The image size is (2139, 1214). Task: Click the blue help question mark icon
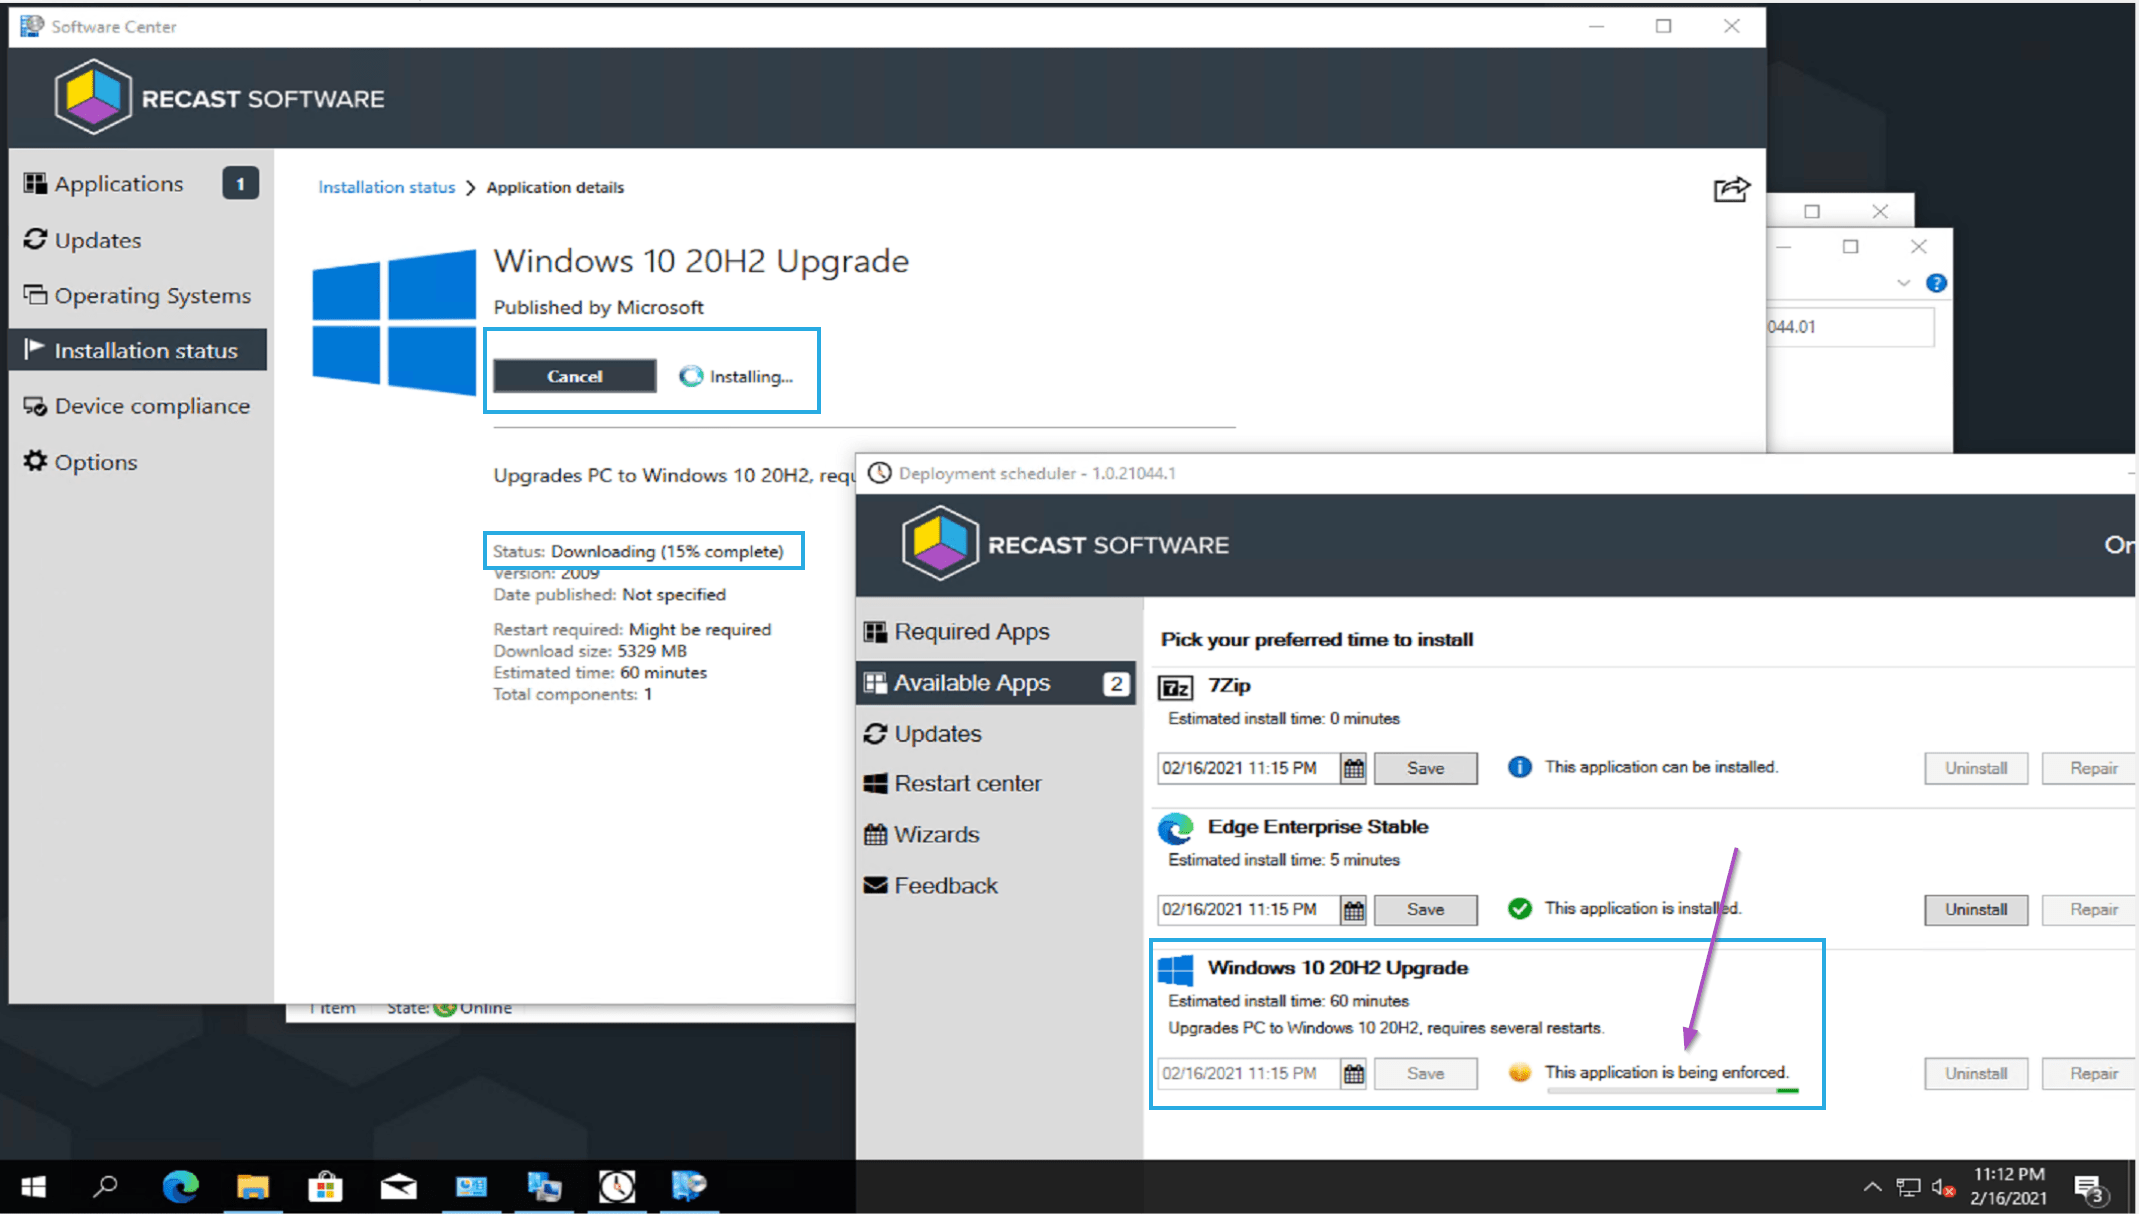click(1936, 283)
